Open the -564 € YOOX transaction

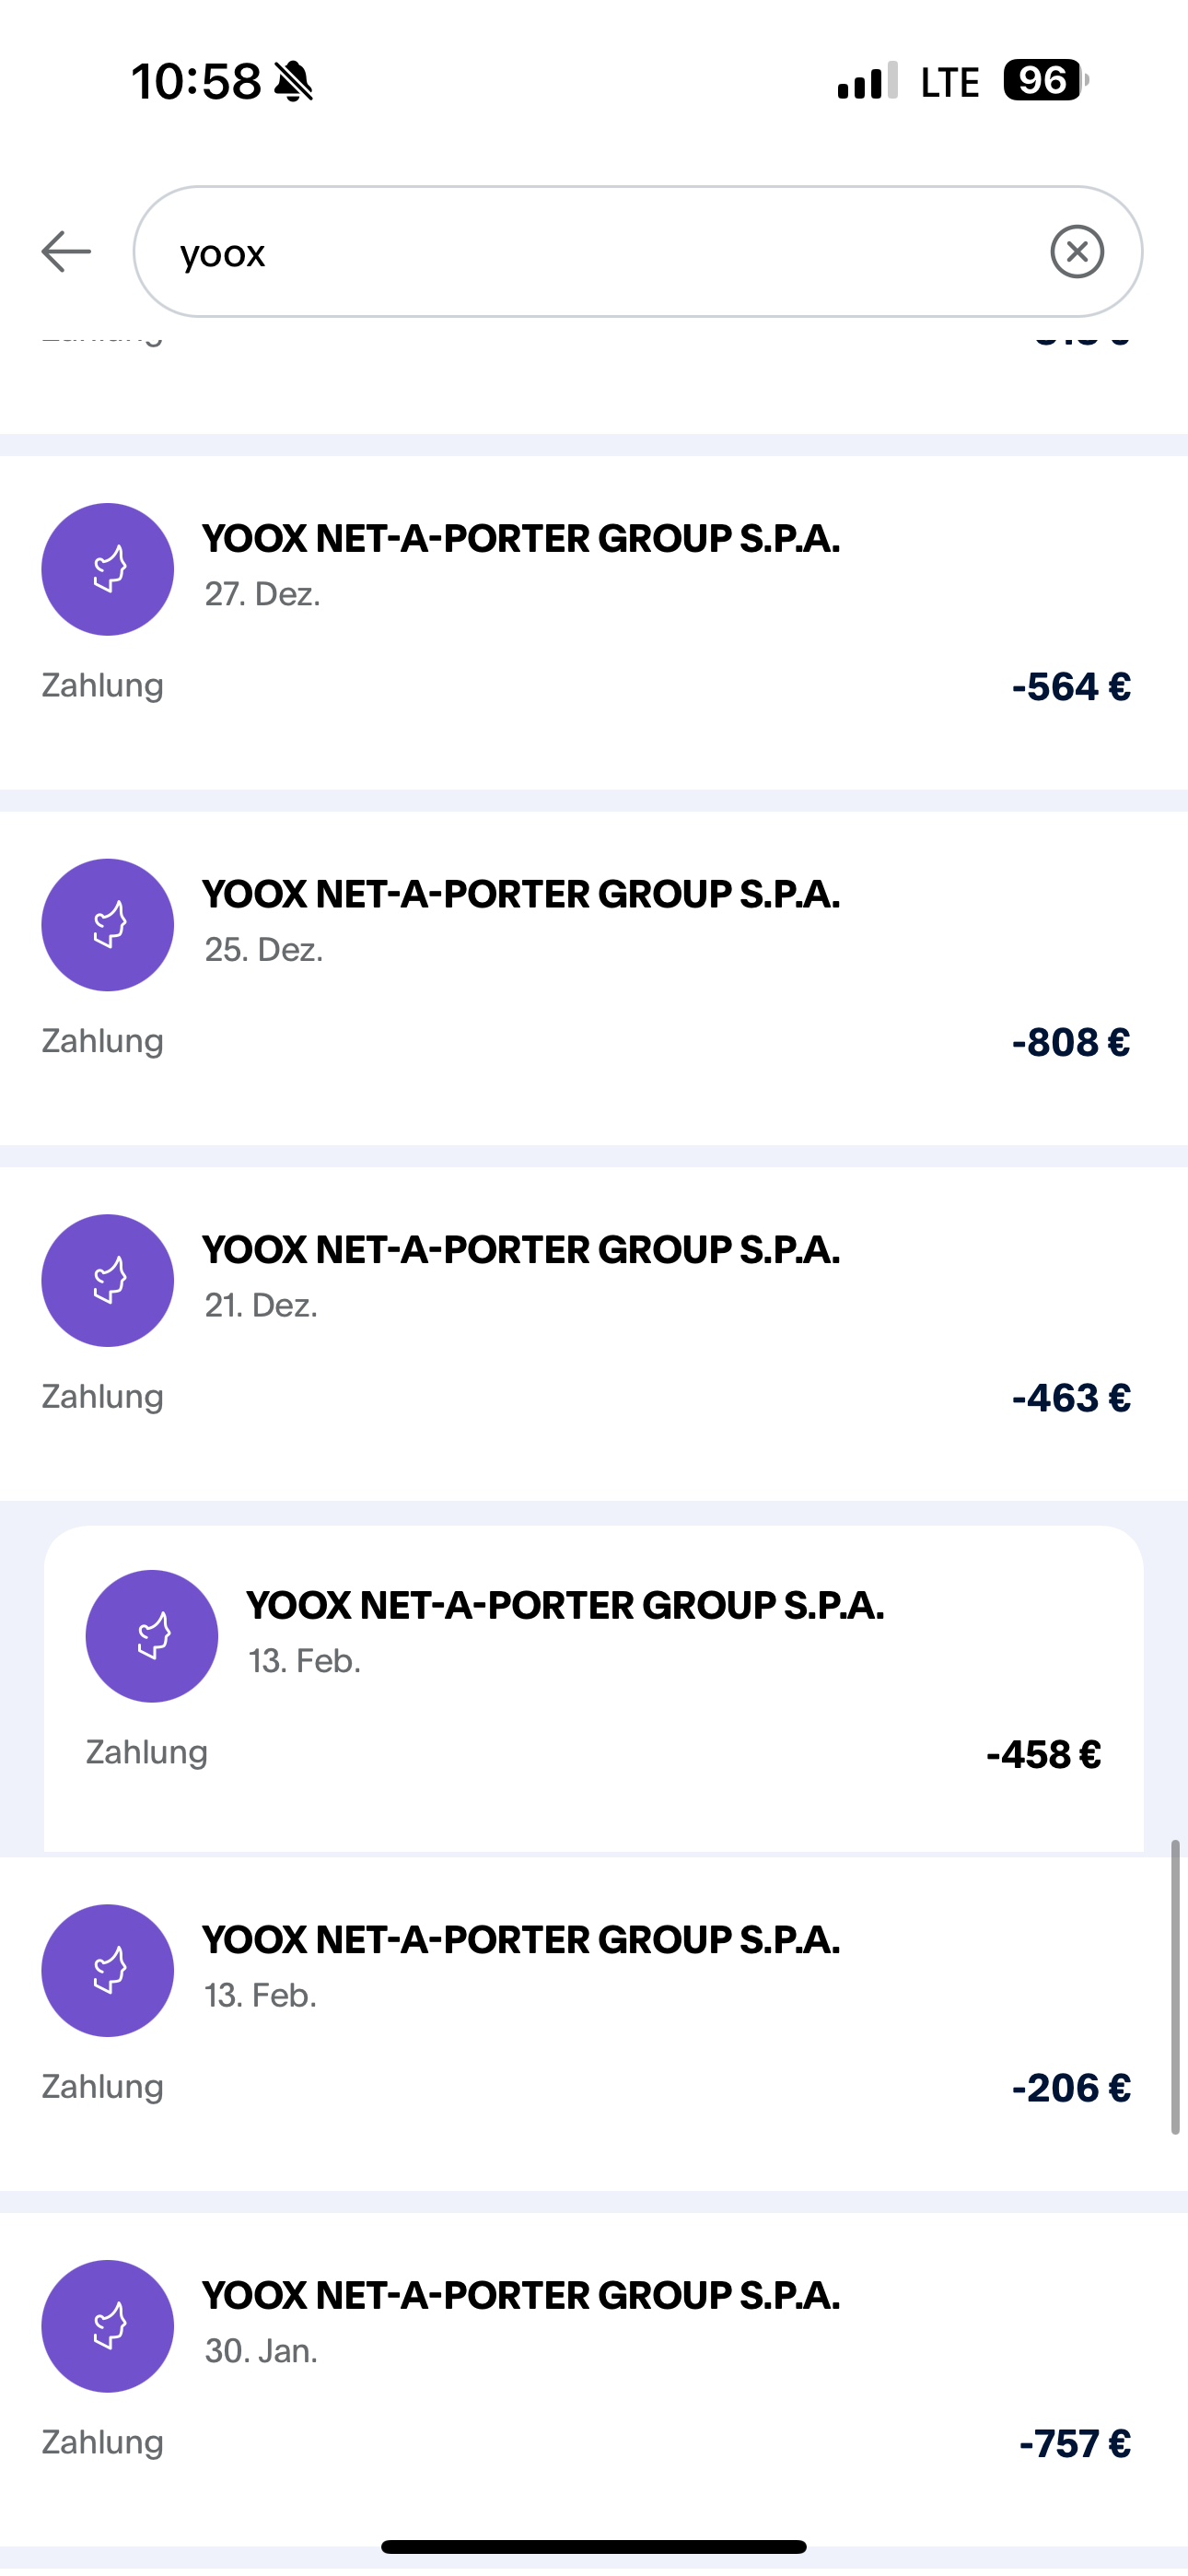[x=594, y=622]
